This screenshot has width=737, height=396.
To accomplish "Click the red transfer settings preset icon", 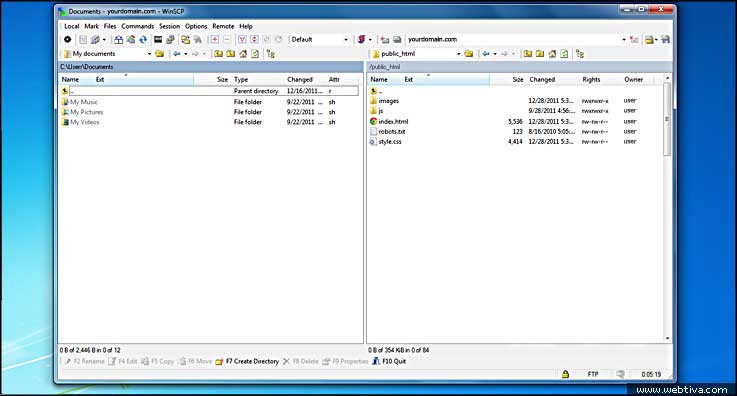I will (x=361, y=39).
